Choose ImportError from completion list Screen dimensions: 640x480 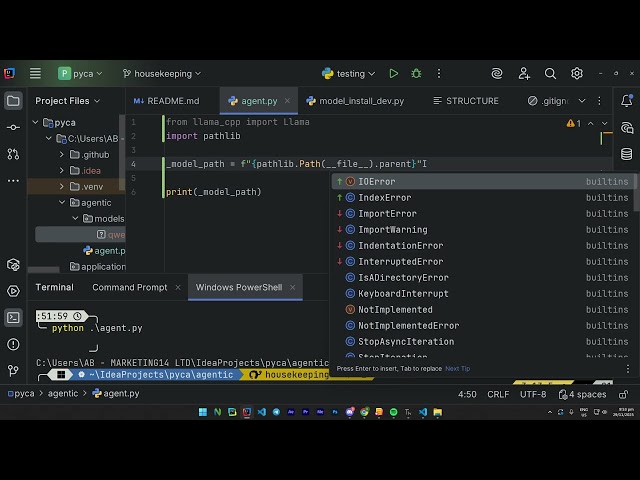click(x=482, y=213)
